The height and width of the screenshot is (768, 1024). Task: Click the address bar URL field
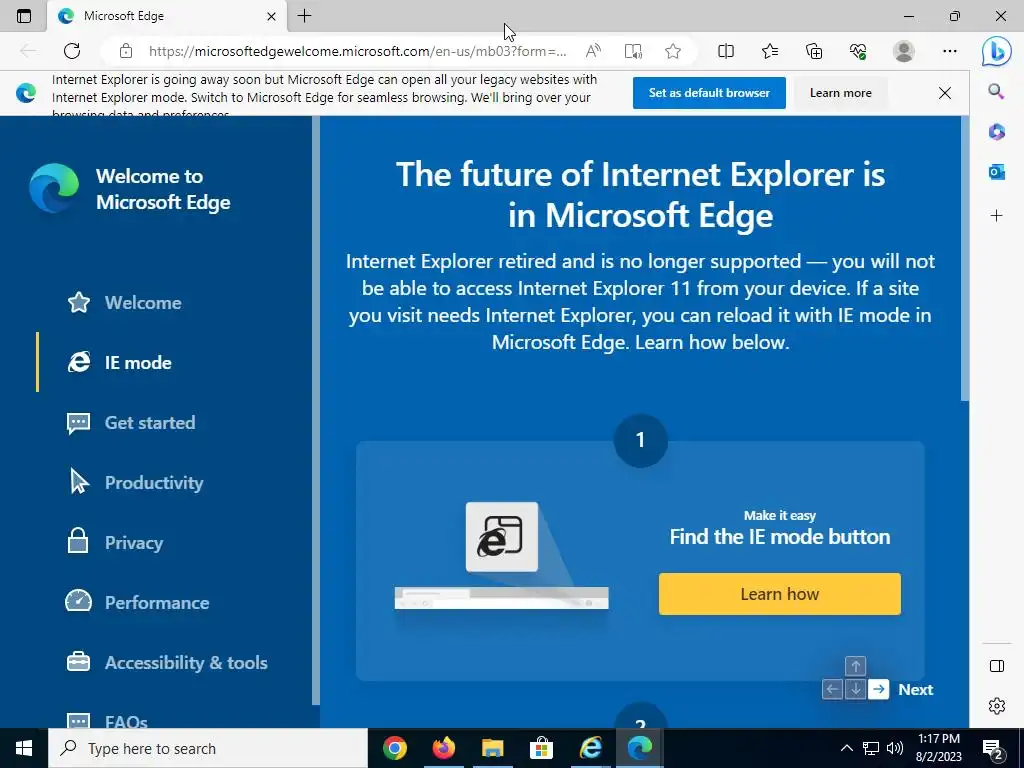pos(358,51)
